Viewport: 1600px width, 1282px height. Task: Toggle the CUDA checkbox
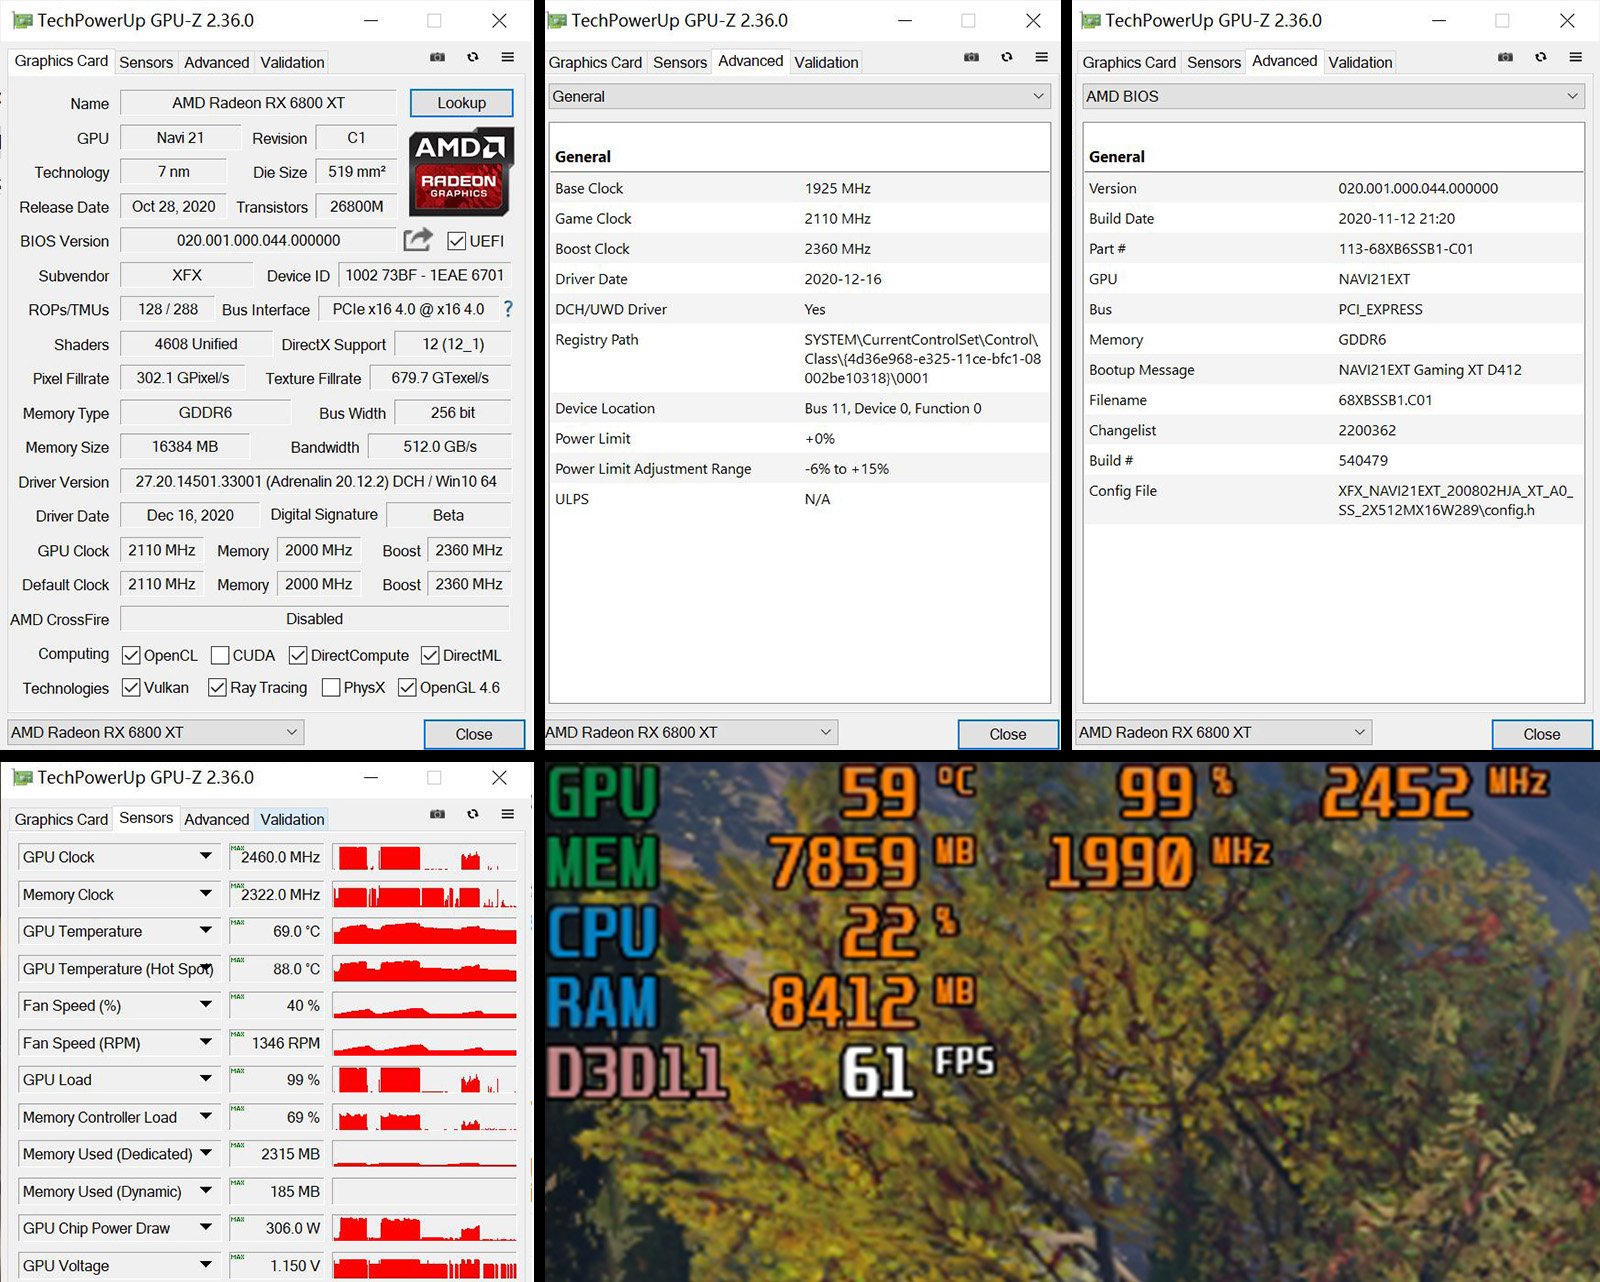(x=220, y=656)
